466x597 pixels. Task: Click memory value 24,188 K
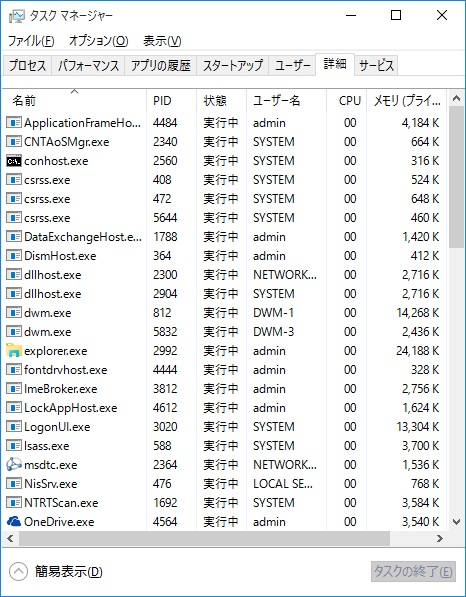[x=418, y=351]
